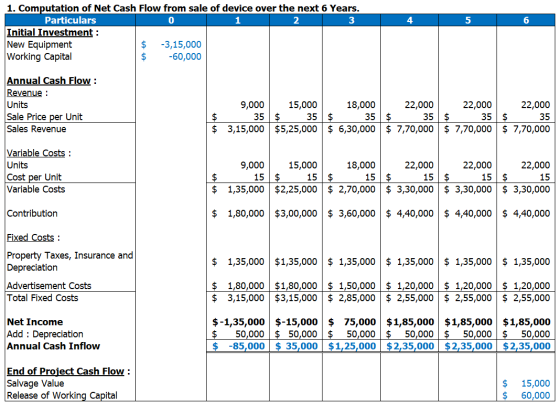Select the Working Capital value -60,000
The width and height of the screenshot is (560, 405).
coord(185,57)
